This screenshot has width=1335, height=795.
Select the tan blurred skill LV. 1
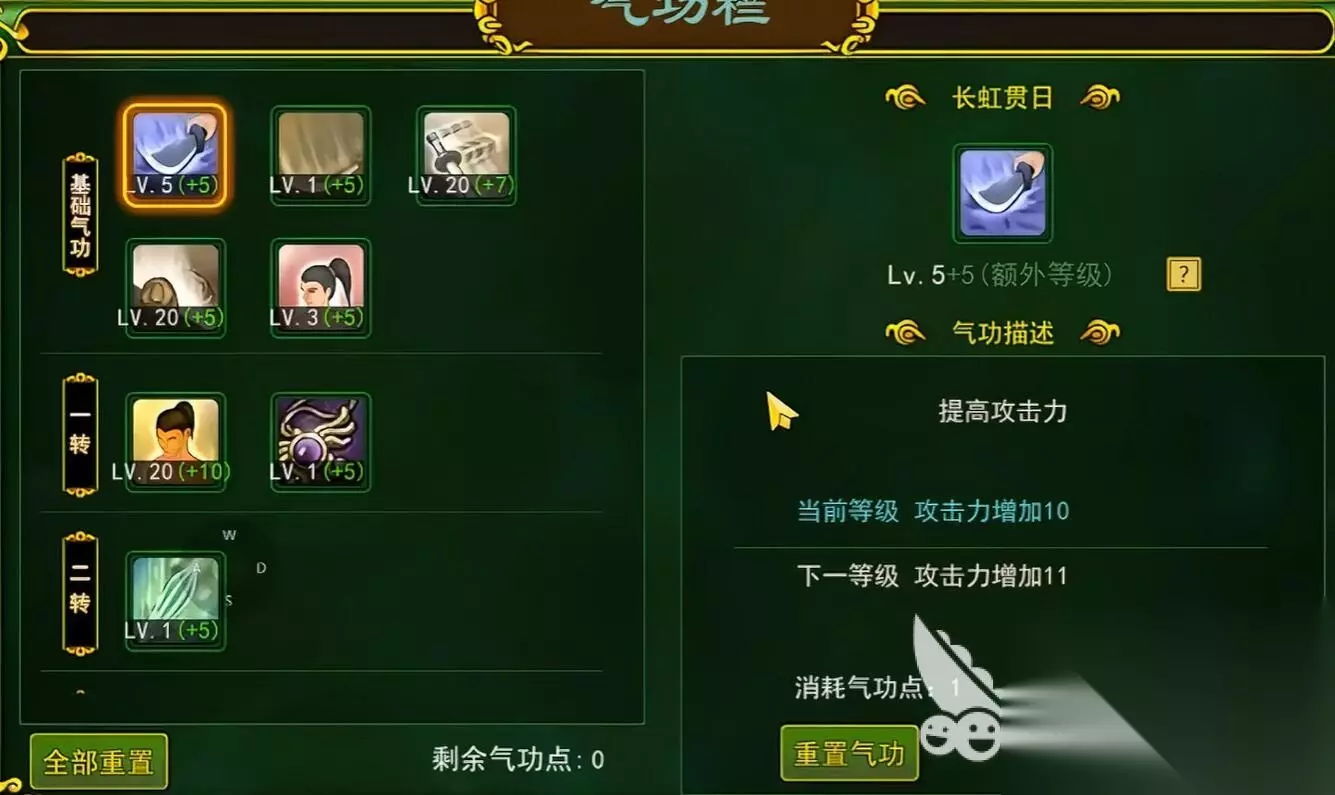click(x=320, y=155)
